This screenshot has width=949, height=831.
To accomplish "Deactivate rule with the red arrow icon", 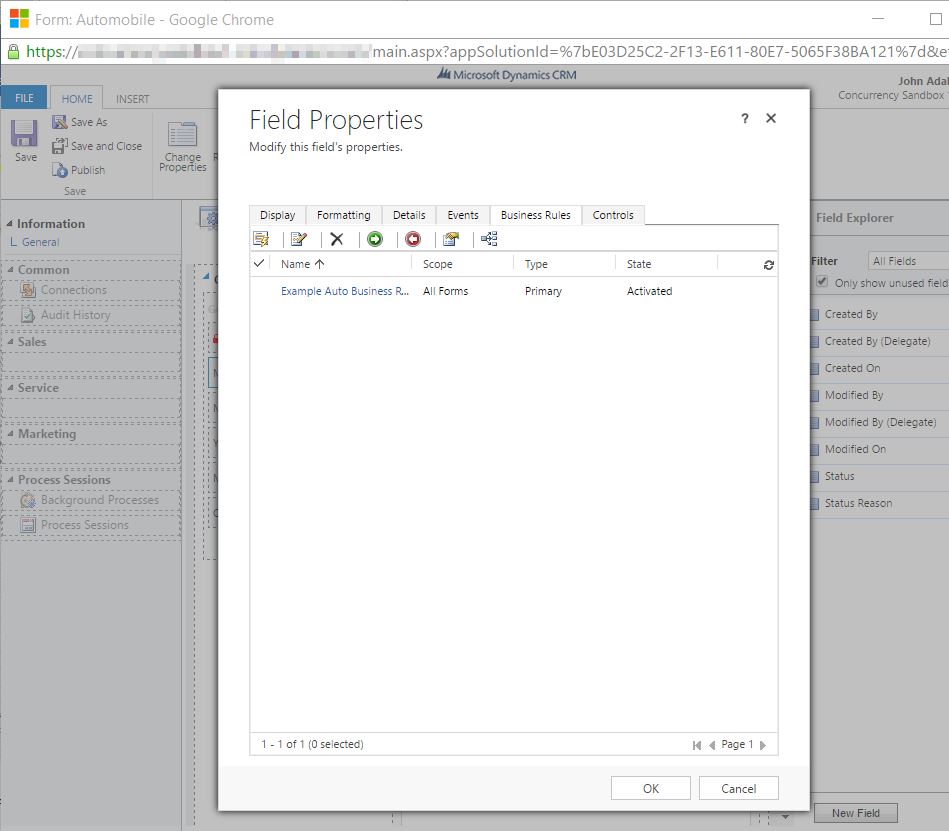I will coord(413,239).
